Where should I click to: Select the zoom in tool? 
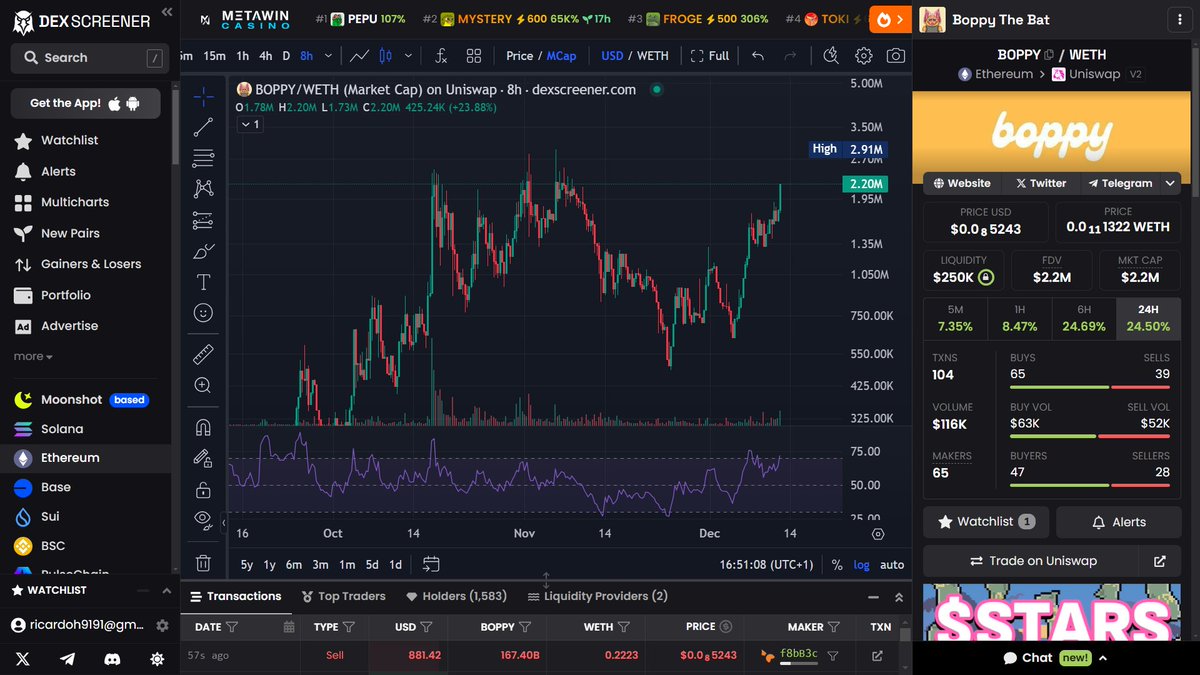[x=203, y=385]
